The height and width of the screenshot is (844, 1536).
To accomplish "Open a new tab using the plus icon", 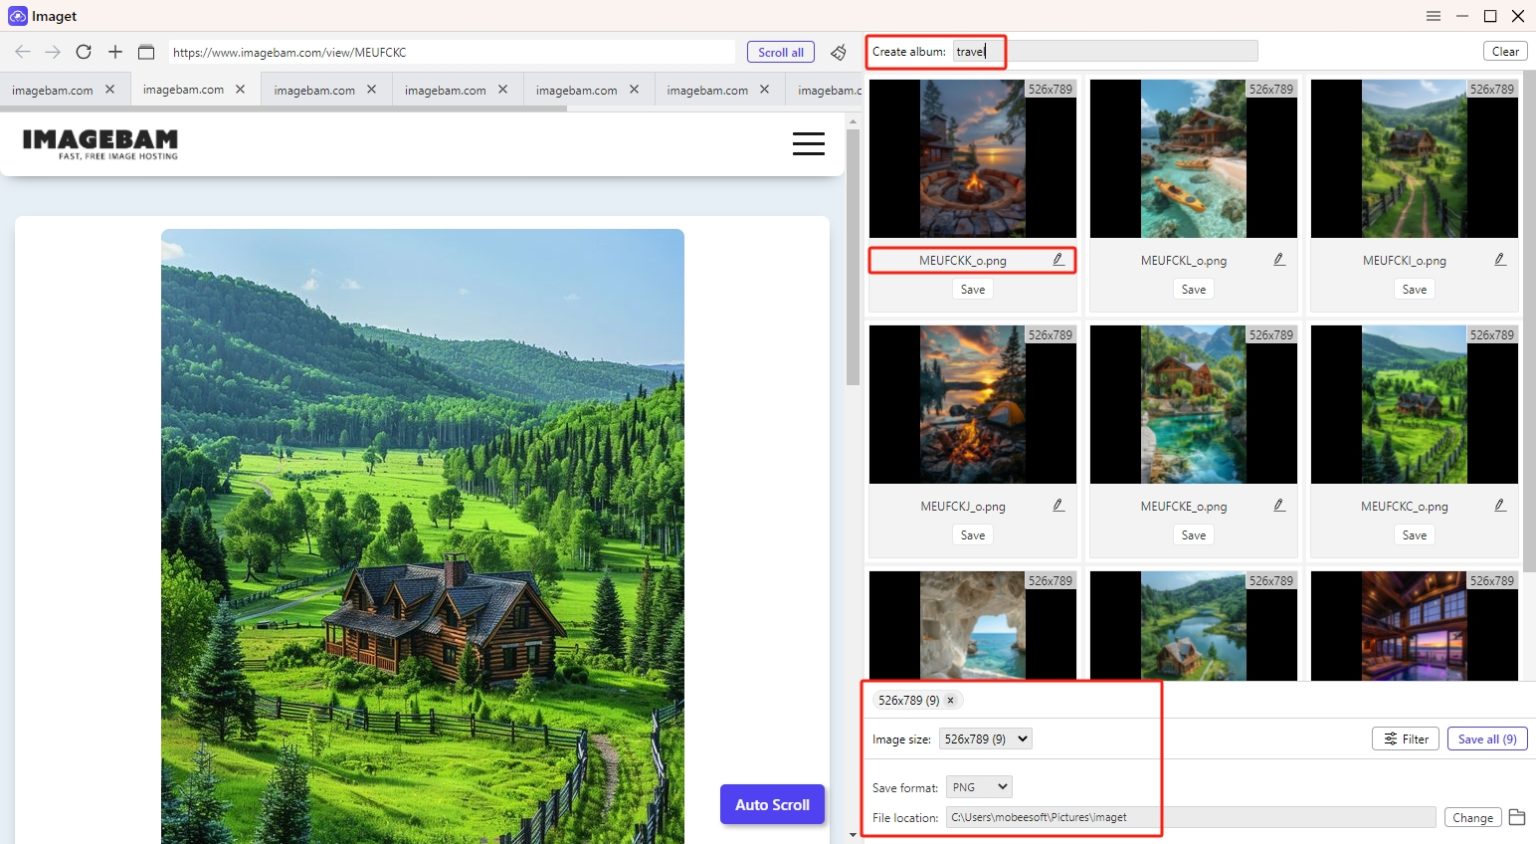I will (x=114, y=52).
